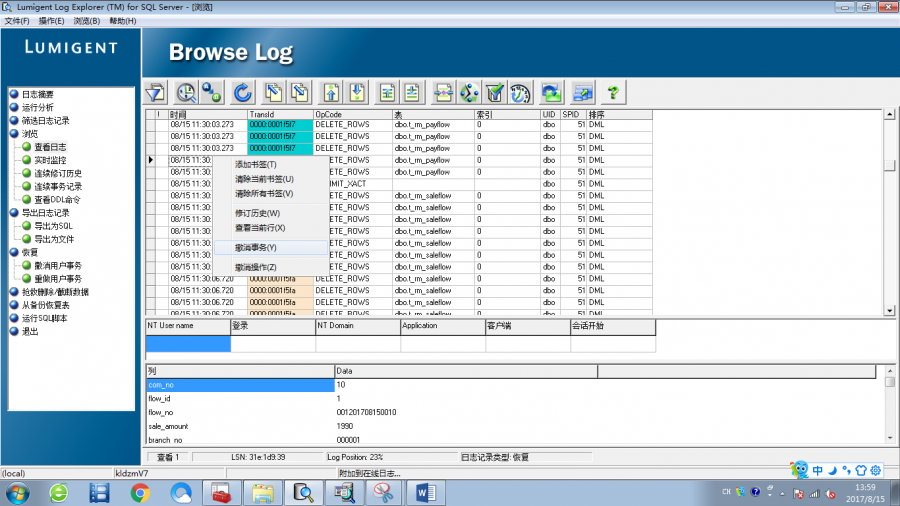Viewport: 900px width, 506px height.
Task: Choose 撤消操作(Z) from context menu
Action: coord(270,267)
